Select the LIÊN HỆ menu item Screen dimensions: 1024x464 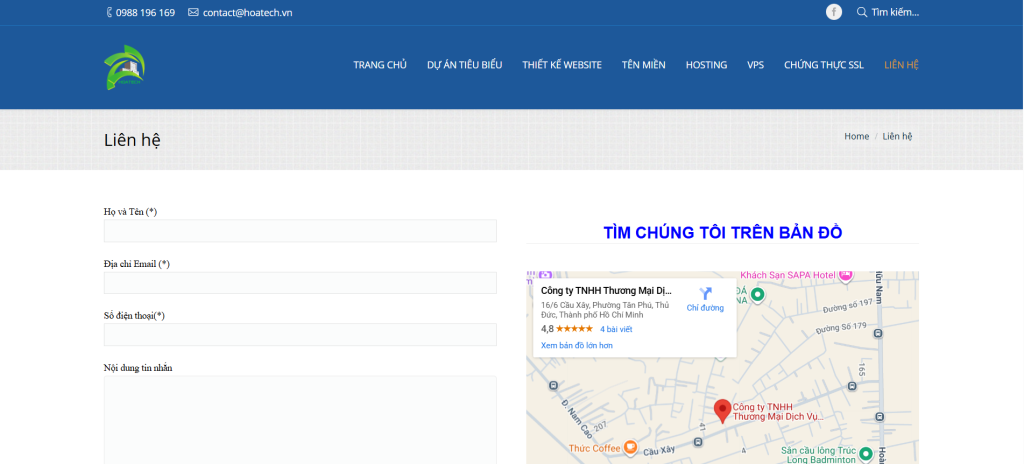point(901,65)
